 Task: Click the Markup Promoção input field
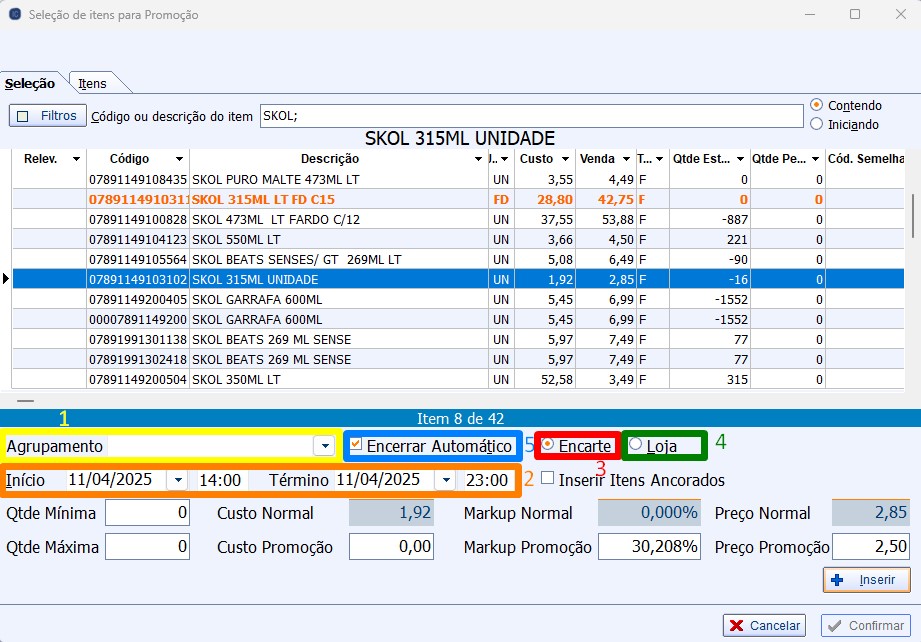click(649, 547)
